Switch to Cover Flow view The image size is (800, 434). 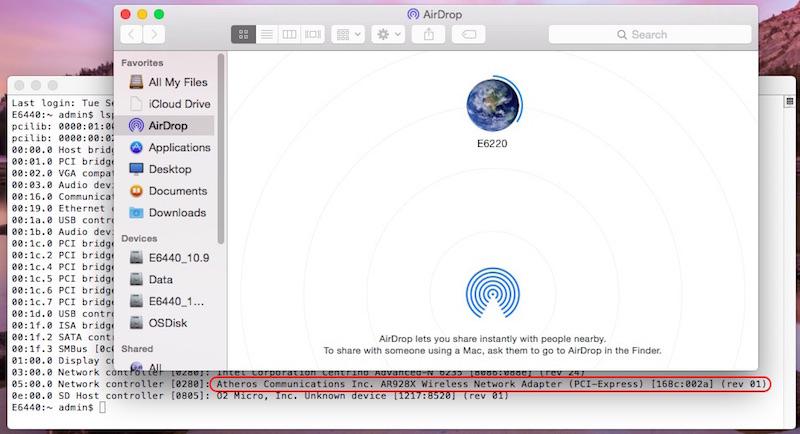pos(313,34)
